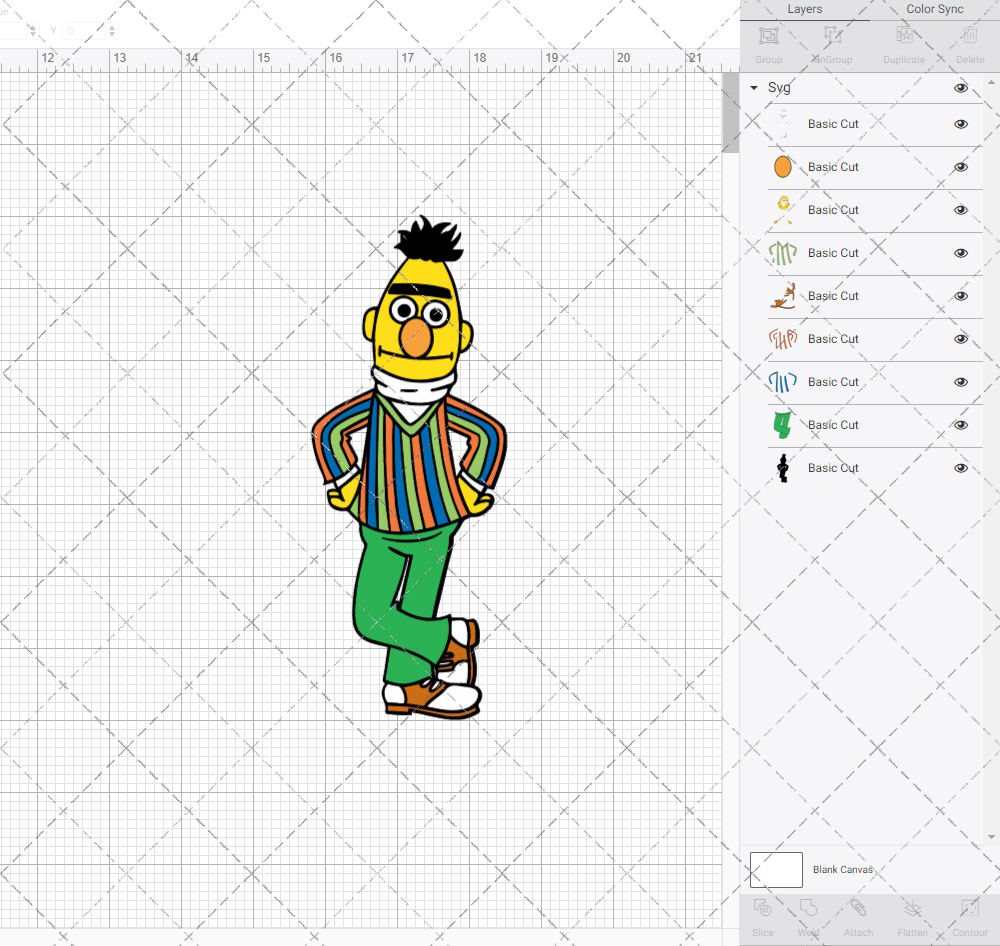Toggle visibility of the orange oval Basic Cut layer
The image size is (1000, 946).
pos(961,166)
